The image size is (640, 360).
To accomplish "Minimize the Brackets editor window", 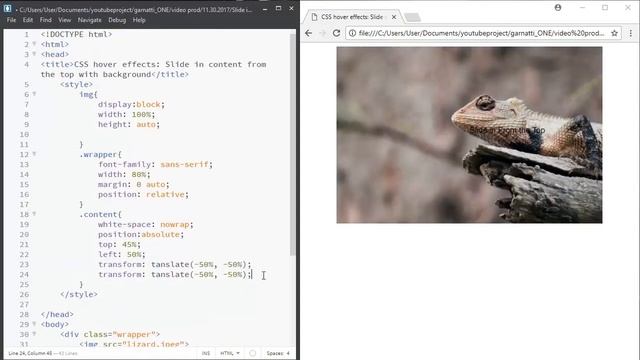I will [x=265, y=8].
